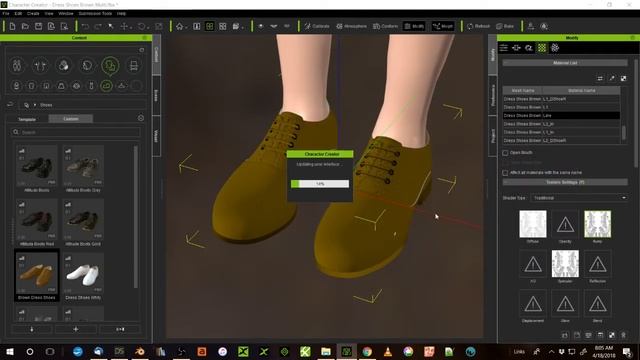The height and width of the screenshot is (360, 640).
Task: Select Brown Dress Shoes thumbnail
Action: [x=37, y=276]
